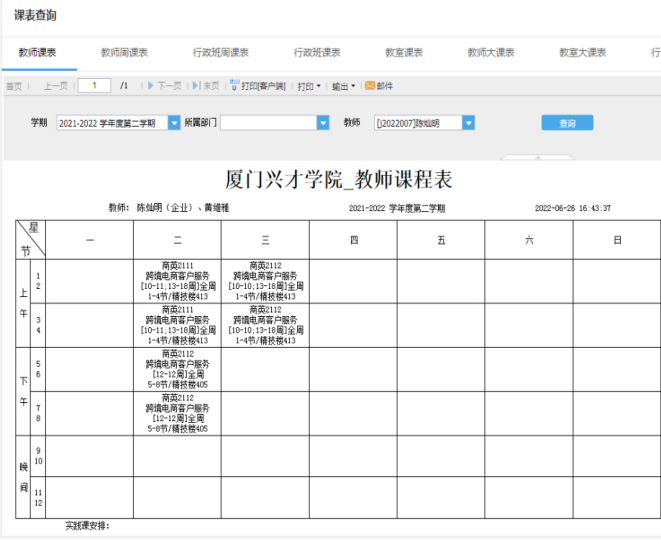Viewport: 661px width, 540px height.
Task: Click title 厦门兴才学院_教师课程表
Action: 339,179
